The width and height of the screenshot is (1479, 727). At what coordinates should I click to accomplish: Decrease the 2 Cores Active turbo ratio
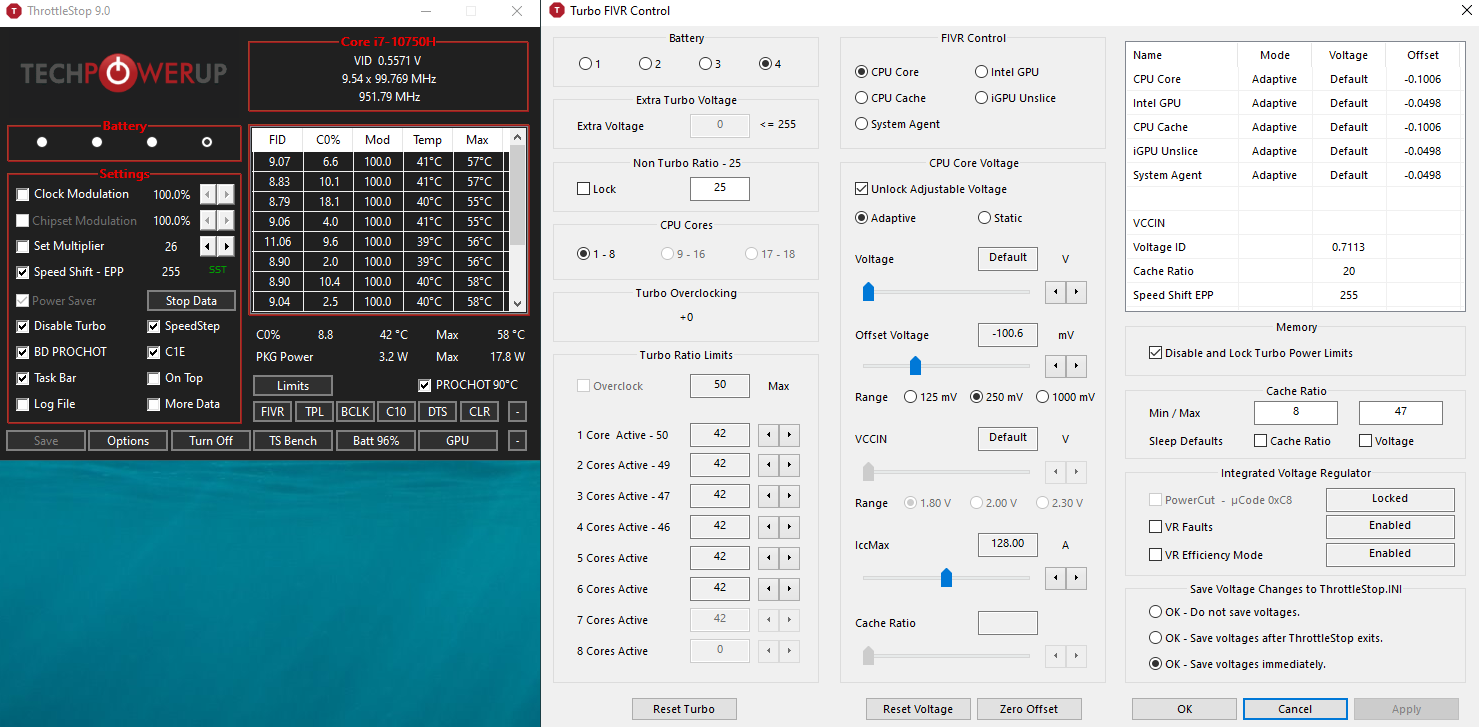coord(767,465)
